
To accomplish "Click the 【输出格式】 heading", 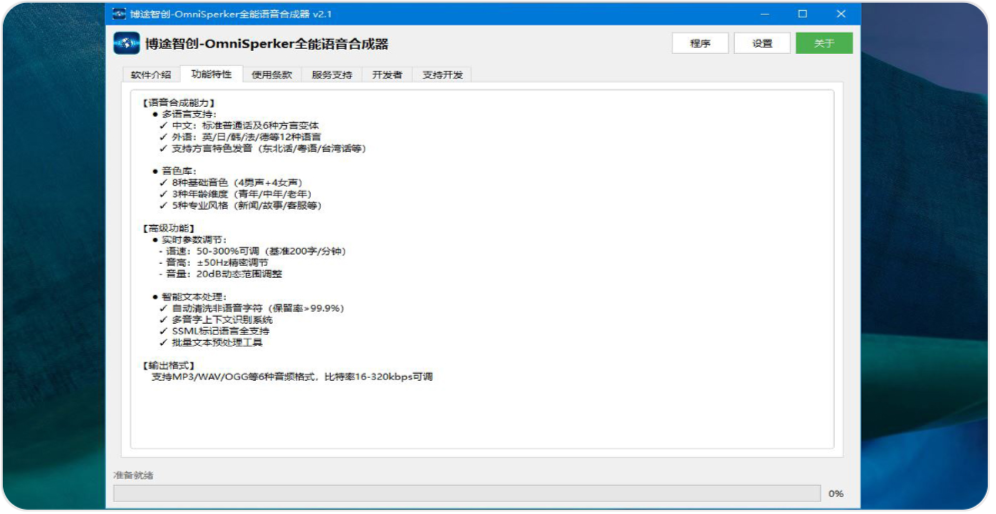I will point(168,366).
